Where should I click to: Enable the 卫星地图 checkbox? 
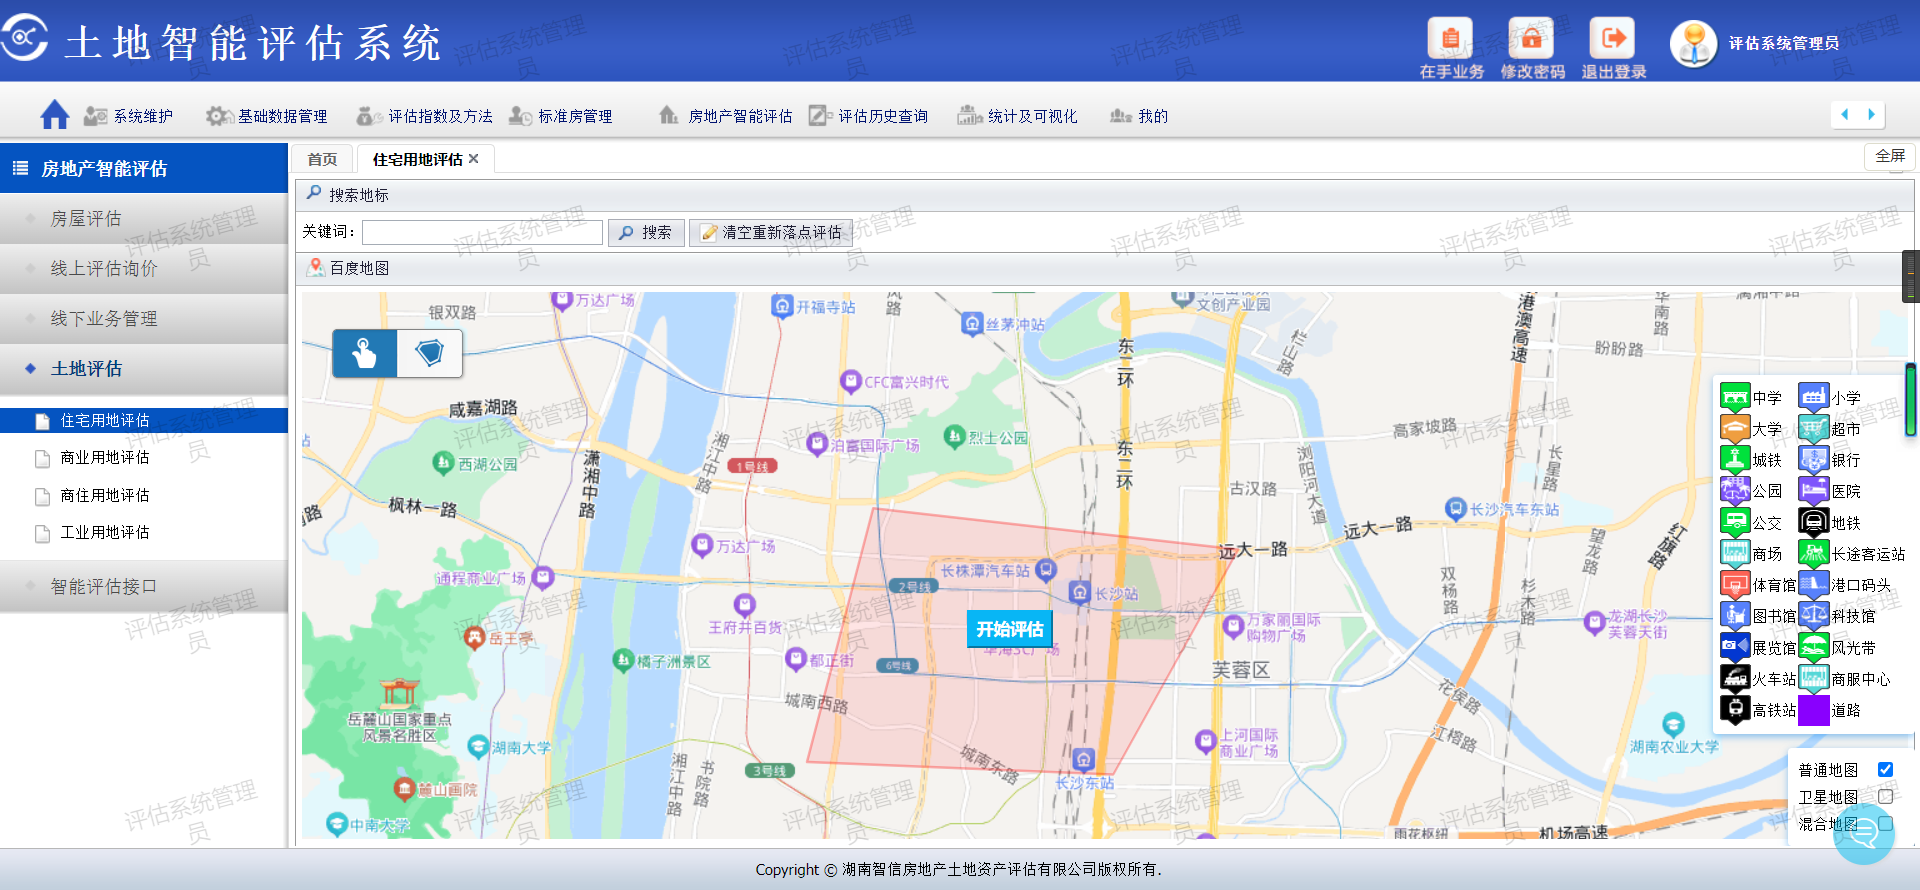1885,796
